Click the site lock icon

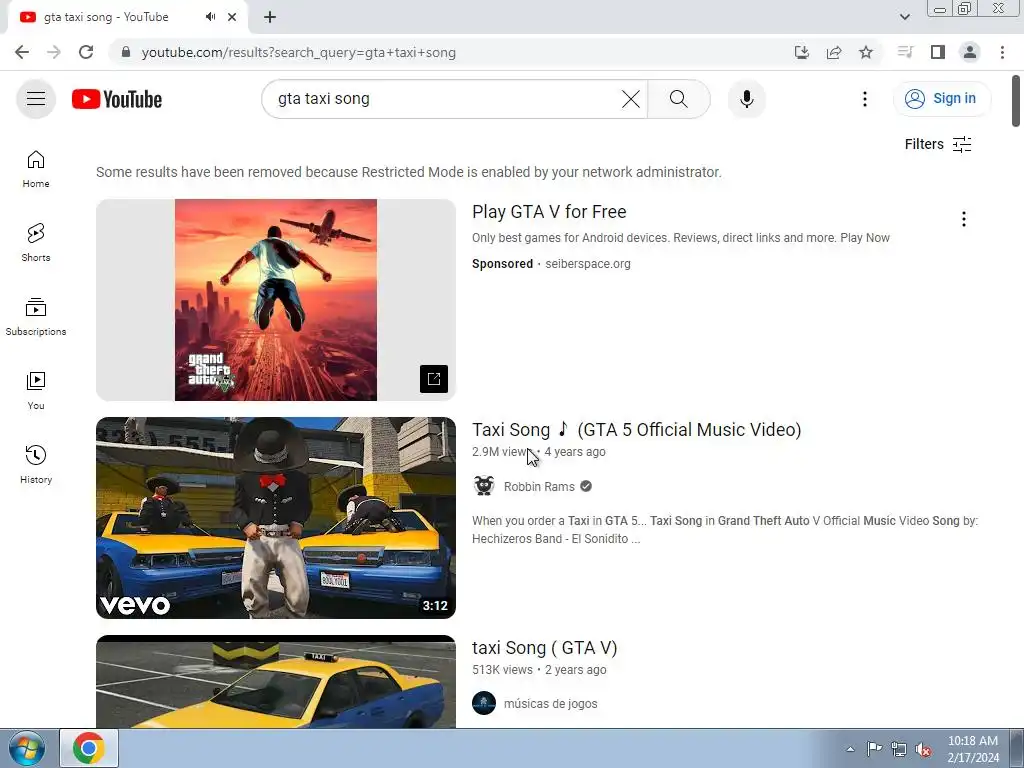point(126,52)
